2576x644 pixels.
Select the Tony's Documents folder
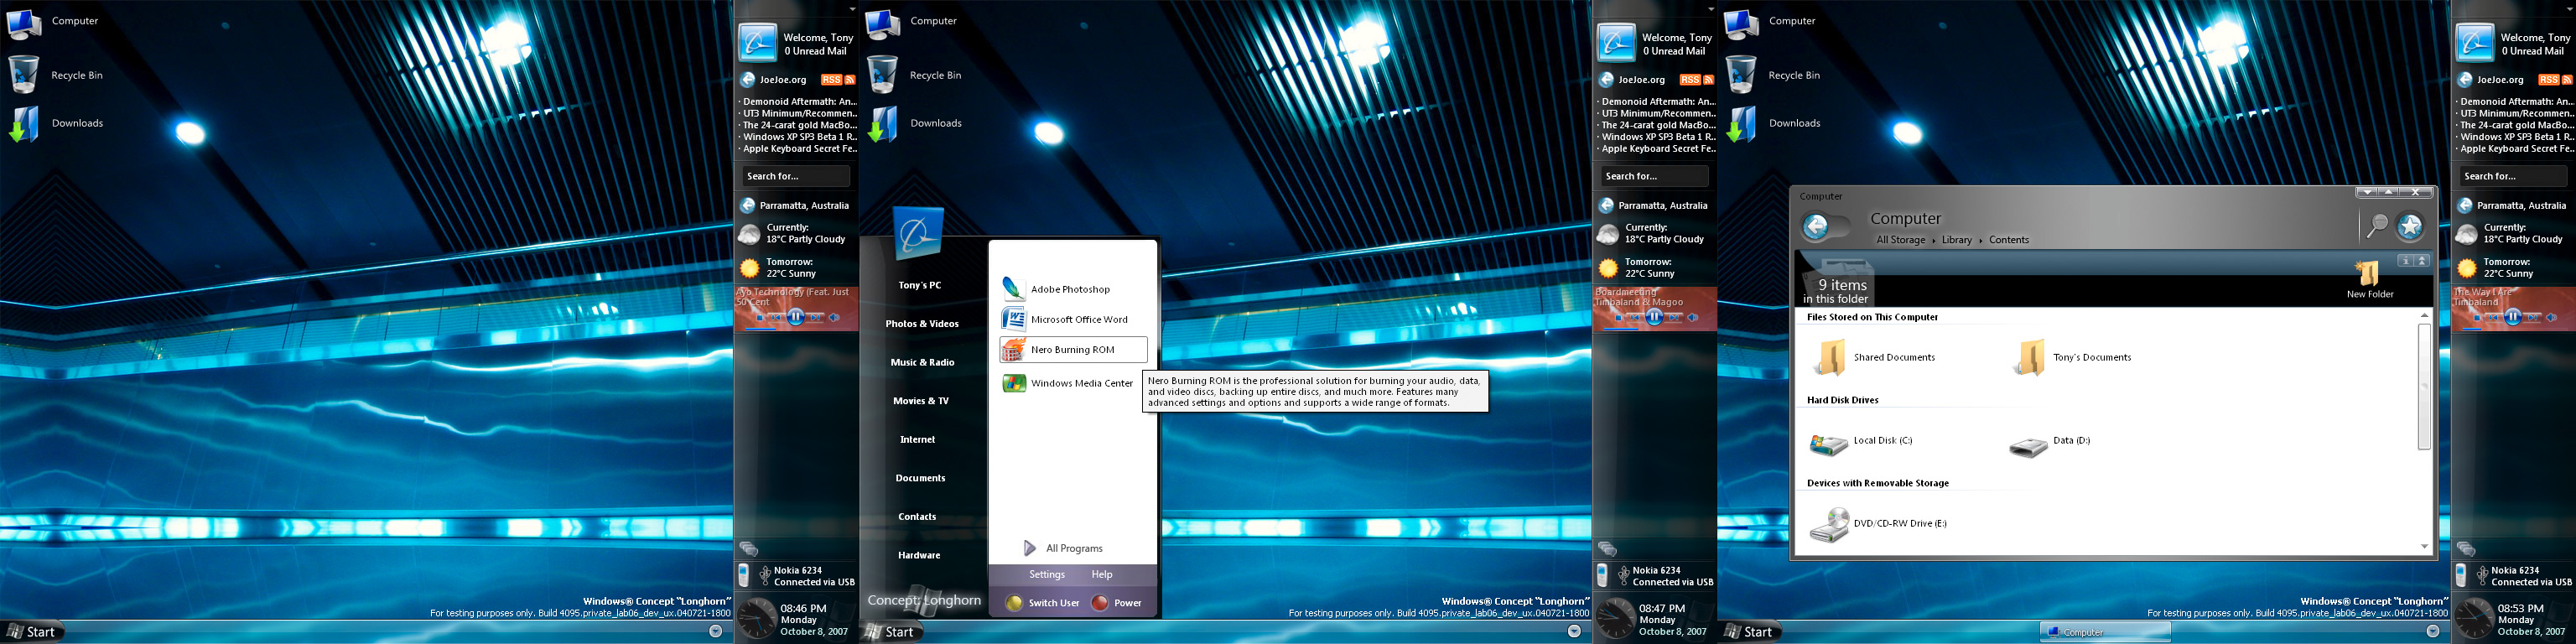point(2071,357)
